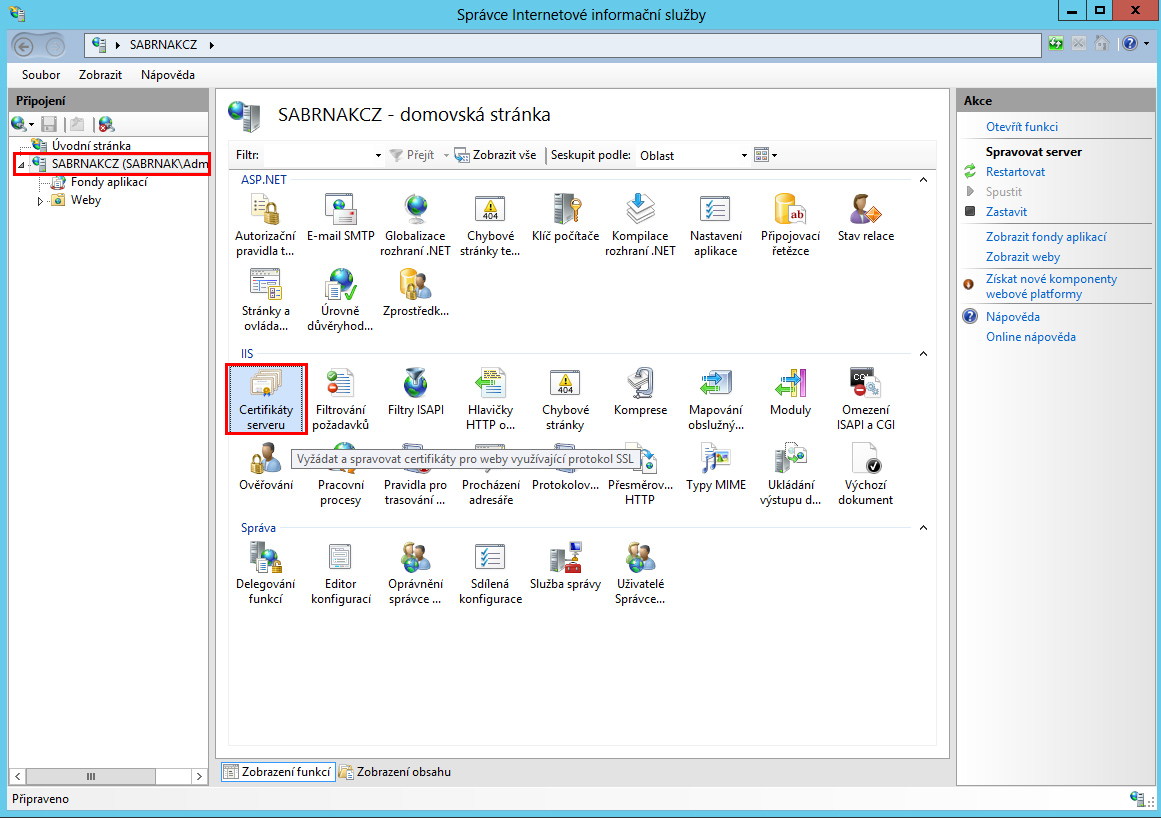Open the Soubor menu

tap(41, 75)
